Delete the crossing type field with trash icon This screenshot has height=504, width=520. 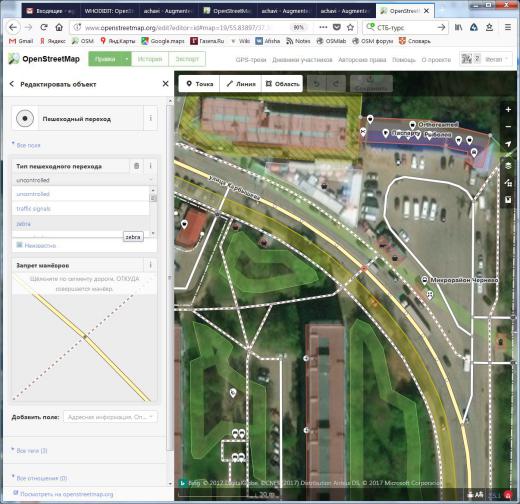coord(136,166)
